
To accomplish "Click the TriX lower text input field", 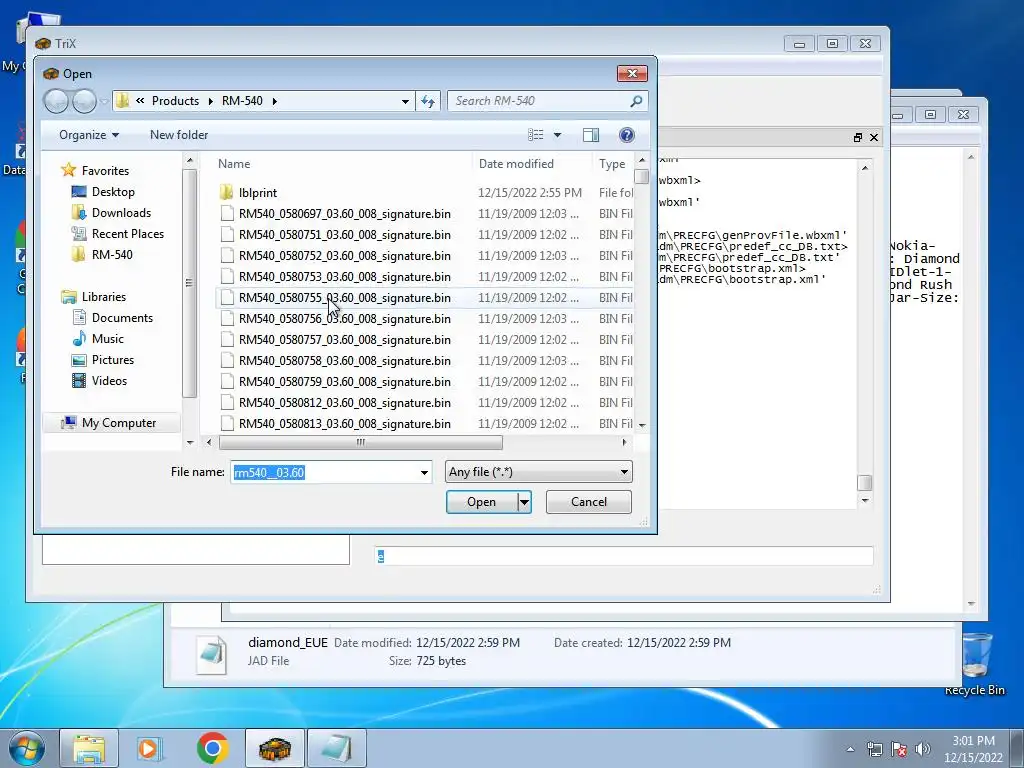I will pos(623,556).
